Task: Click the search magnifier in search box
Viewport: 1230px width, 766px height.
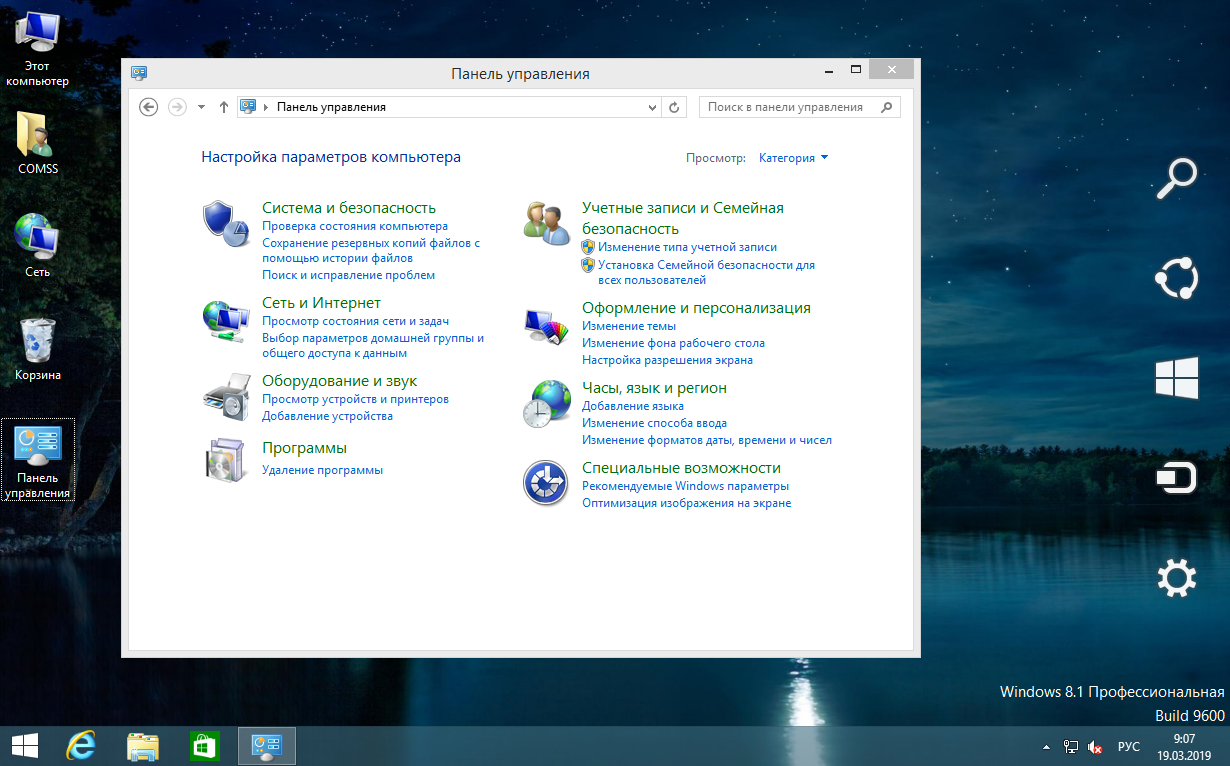Action: click(x=886, y=107)
